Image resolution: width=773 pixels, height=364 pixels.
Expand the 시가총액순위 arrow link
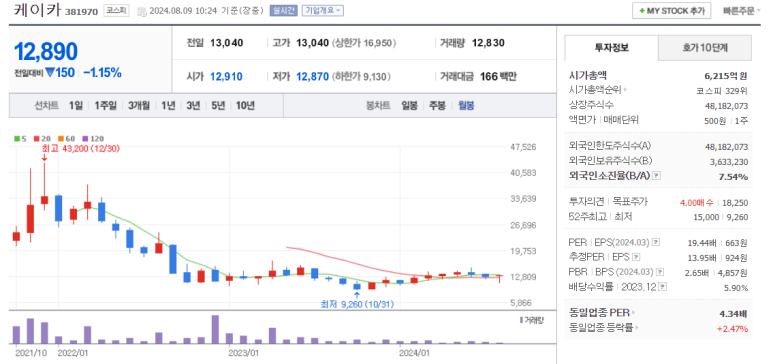(x=626, y=90)
